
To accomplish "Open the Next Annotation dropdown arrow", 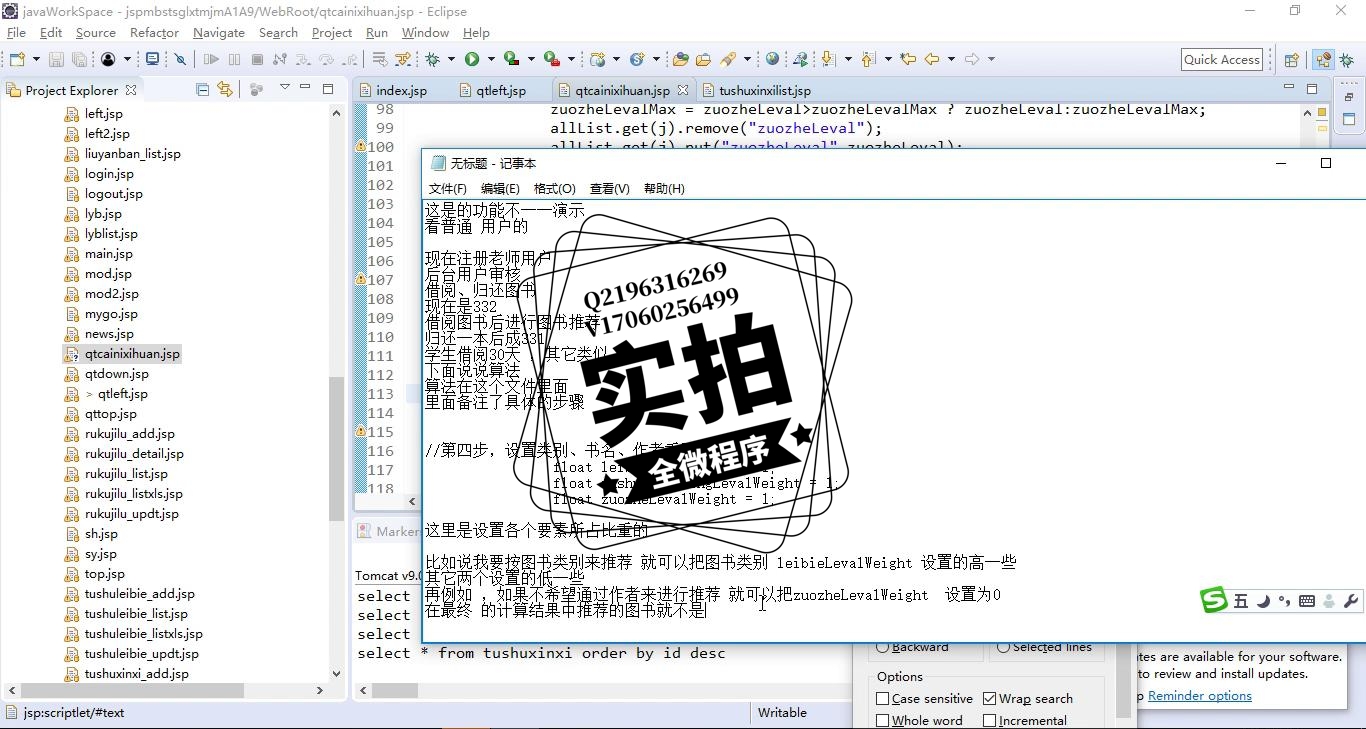I will pyautogui.click(x=848, y=59).
